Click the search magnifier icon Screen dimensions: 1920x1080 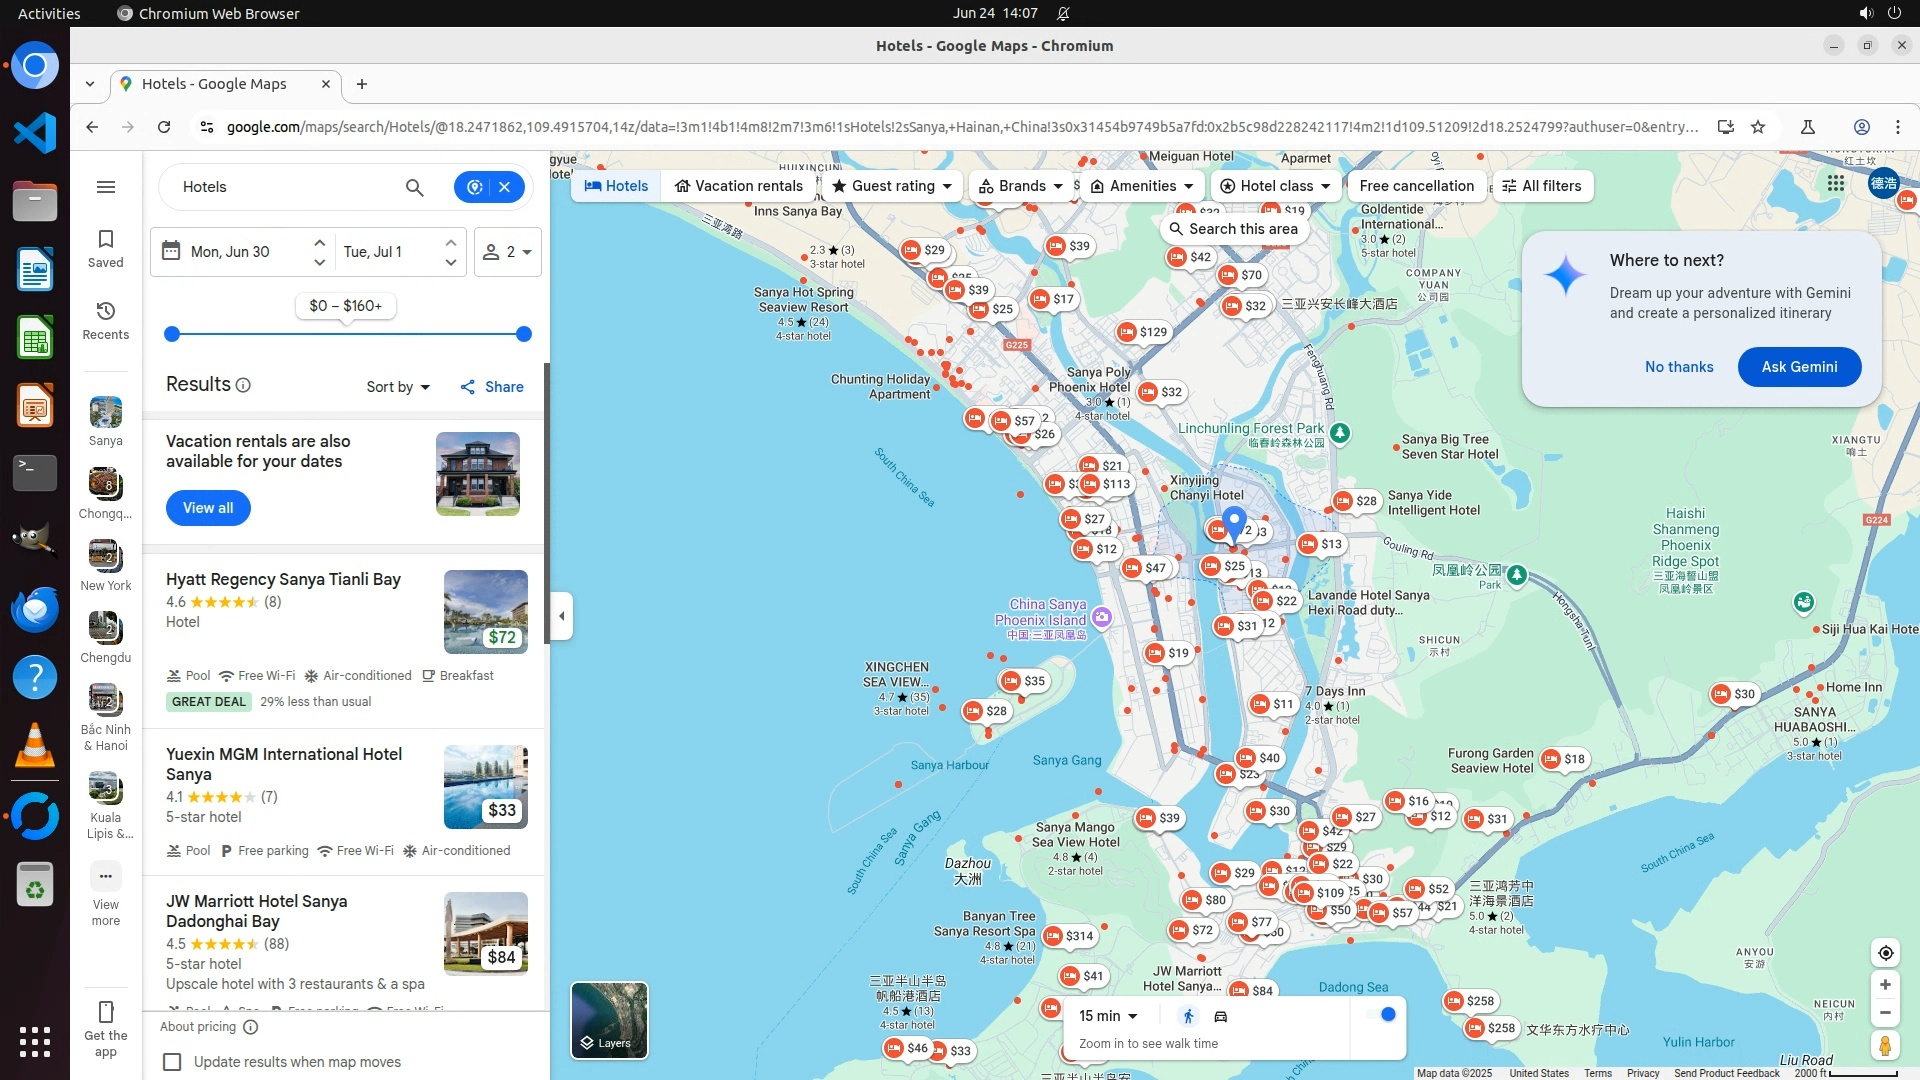point(414,187)
